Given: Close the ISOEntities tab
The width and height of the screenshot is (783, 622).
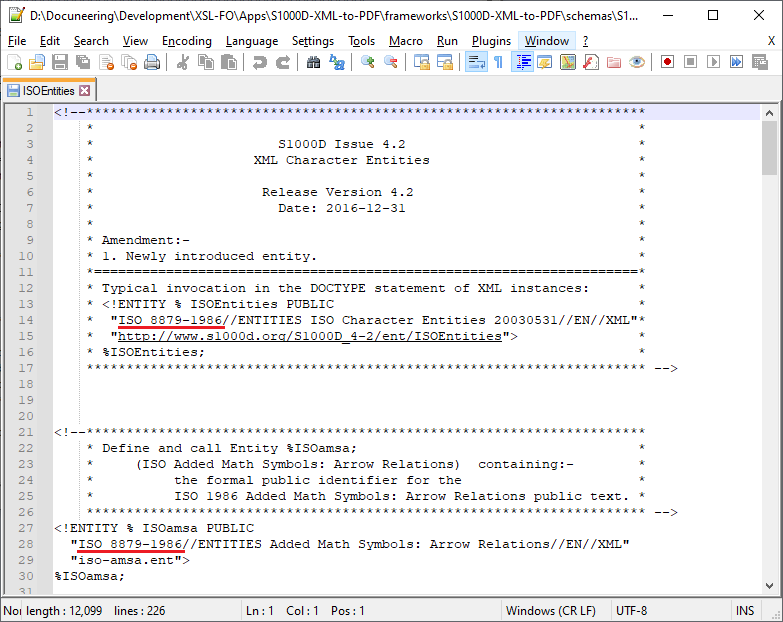Looking at the screenshot, I should [x=85, y=90].
